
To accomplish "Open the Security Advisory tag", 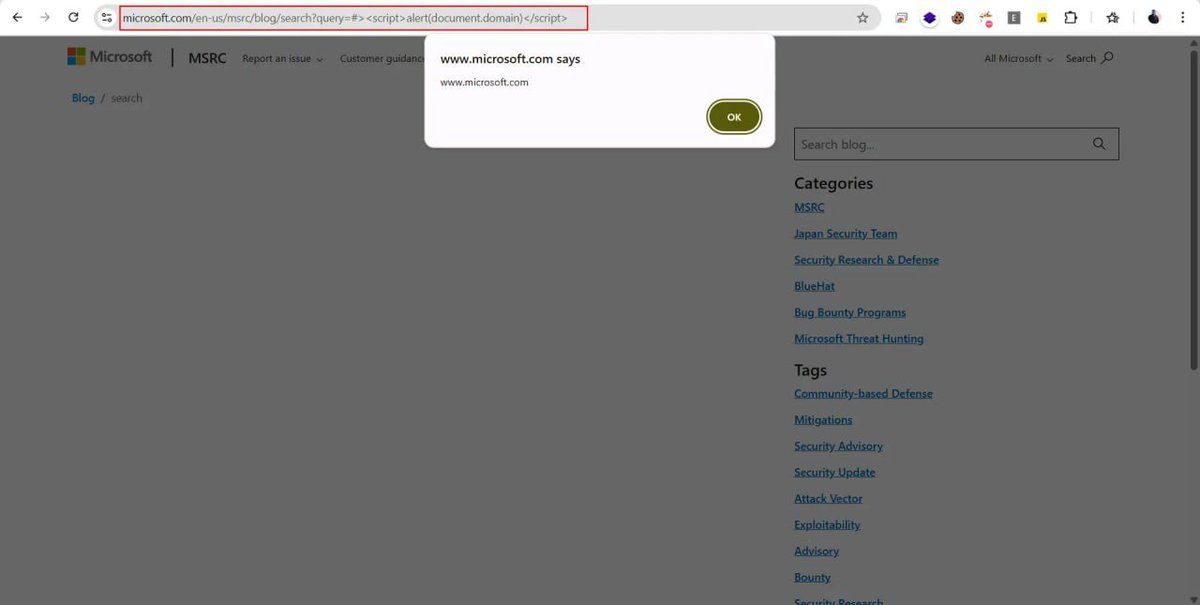I will (x=838, y=446).
